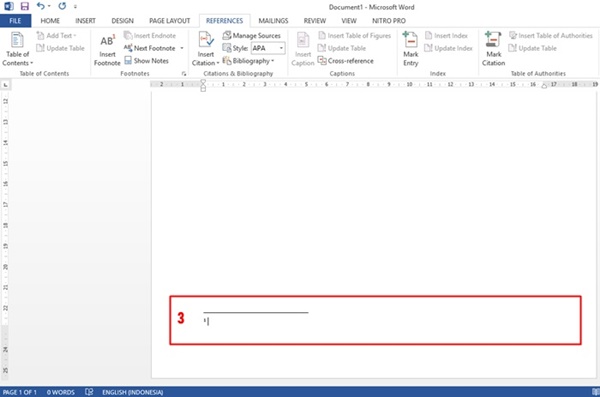
Task: Undo the last action
Action: pyautogui.click(x=40, y=6)
